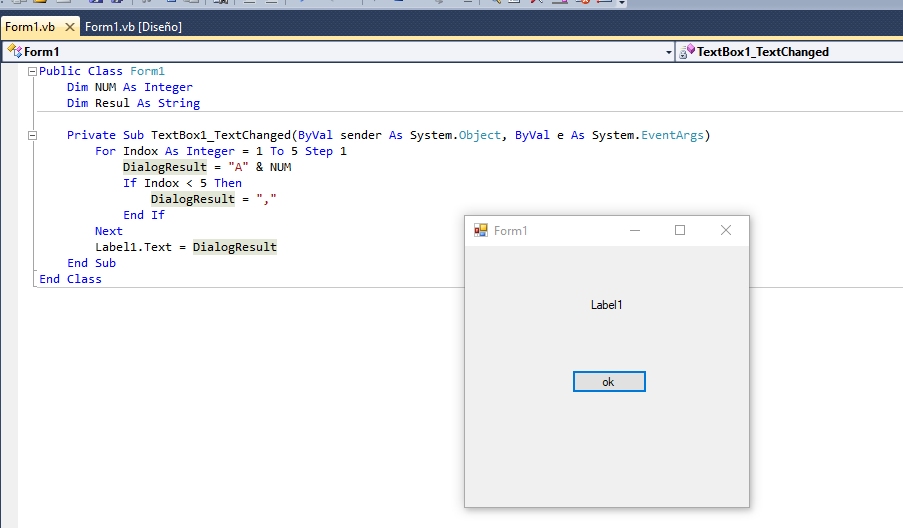
Task: Close the Form1.vb tab
Action: 70,26
